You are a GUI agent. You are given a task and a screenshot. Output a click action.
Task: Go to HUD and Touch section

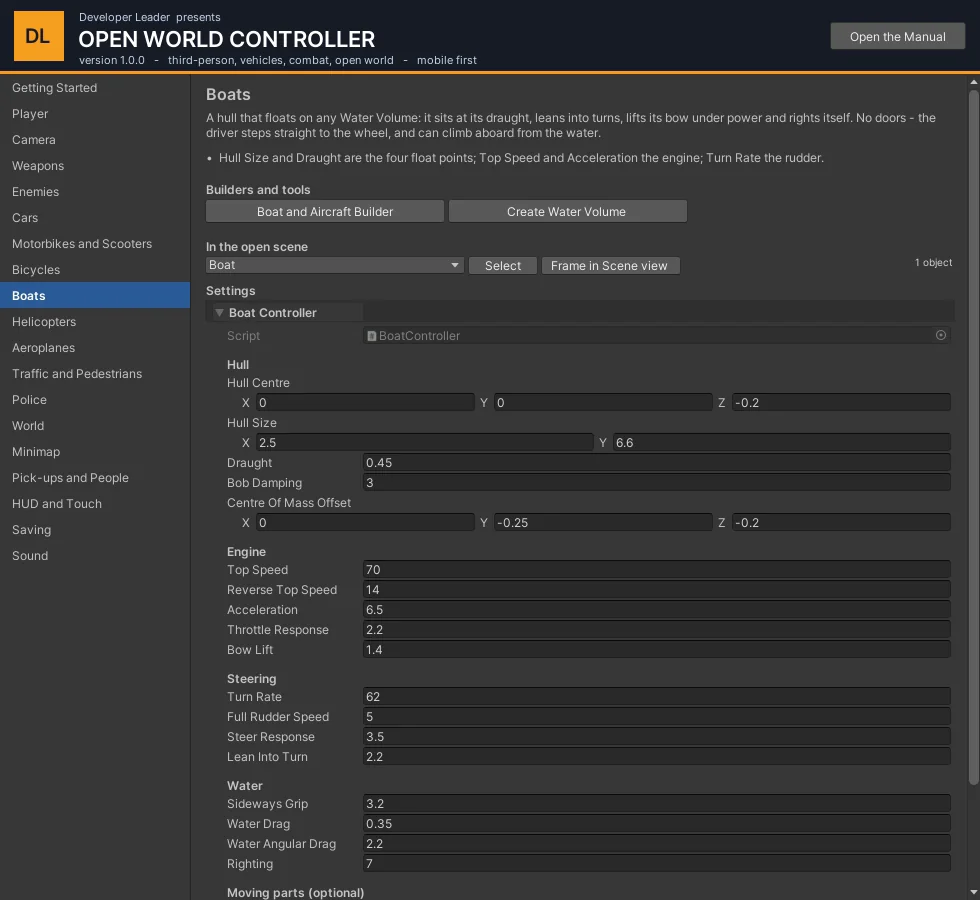tap(95, 504)
